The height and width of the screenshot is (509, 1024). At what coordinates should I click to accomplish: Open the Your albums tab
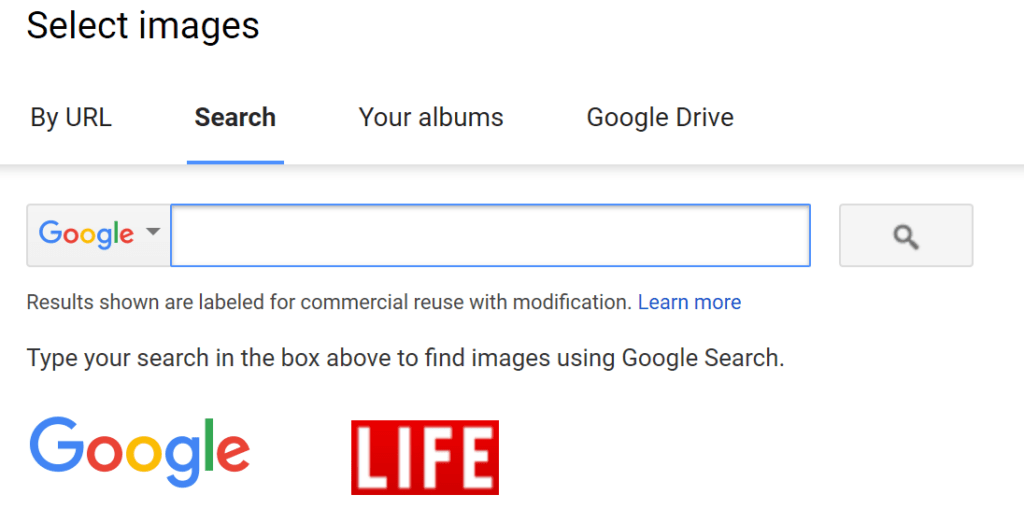(431, 118)
